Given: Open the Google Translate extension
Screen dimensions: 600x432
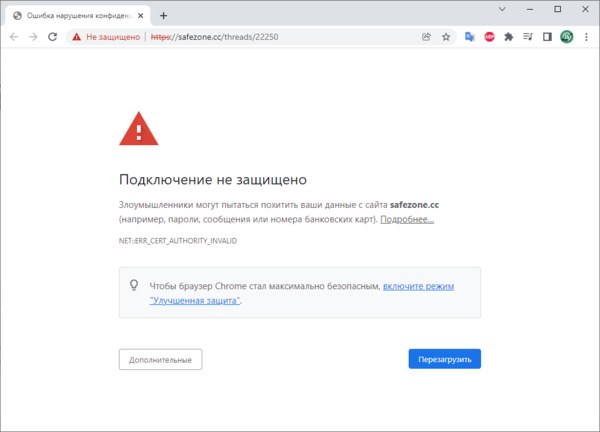Looking at the screenshot, I should [470, 37].
